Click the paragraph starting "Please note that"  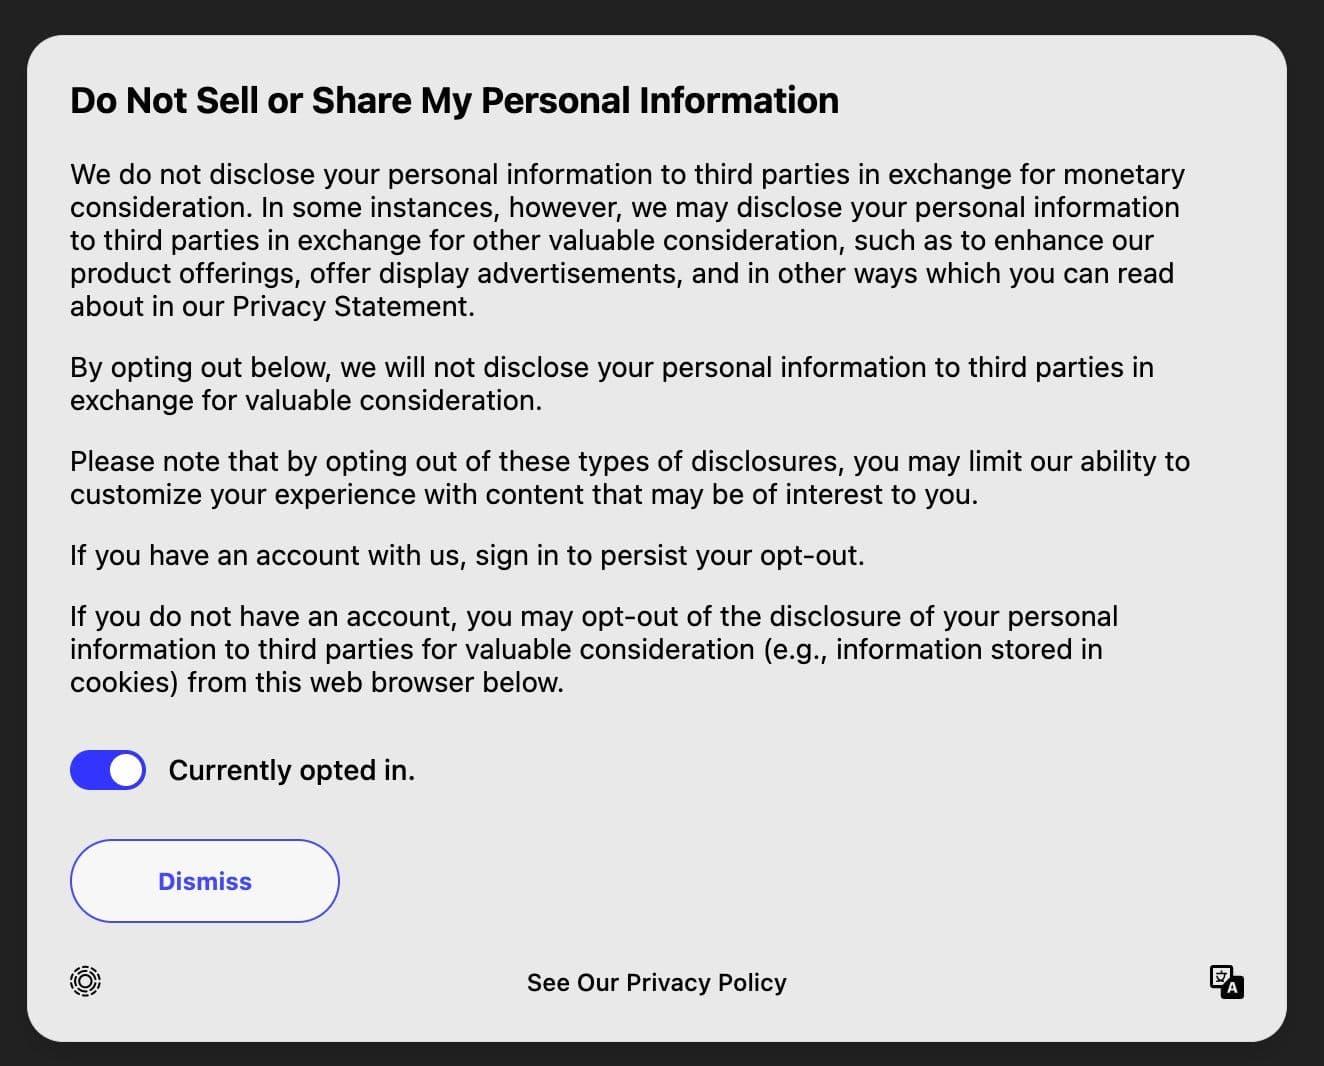[x=629, y=478]
